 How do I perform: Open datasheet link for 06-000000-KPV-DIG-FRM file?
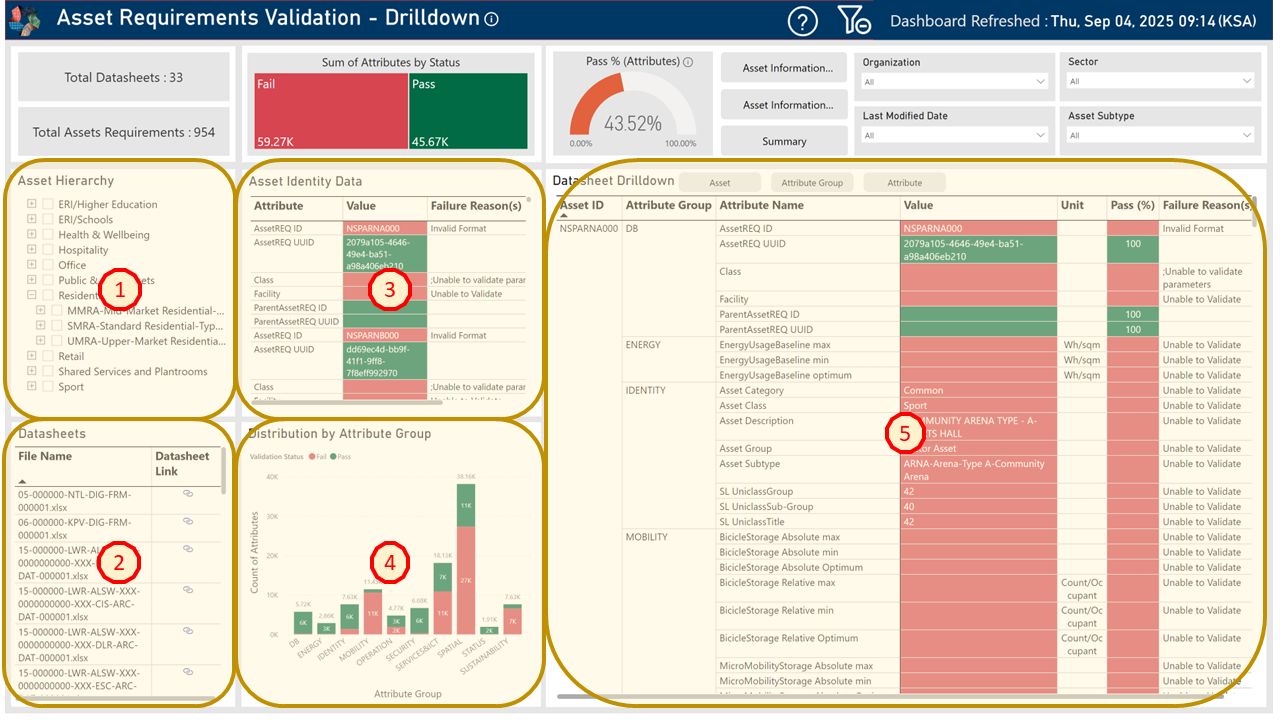coord(187,521)
